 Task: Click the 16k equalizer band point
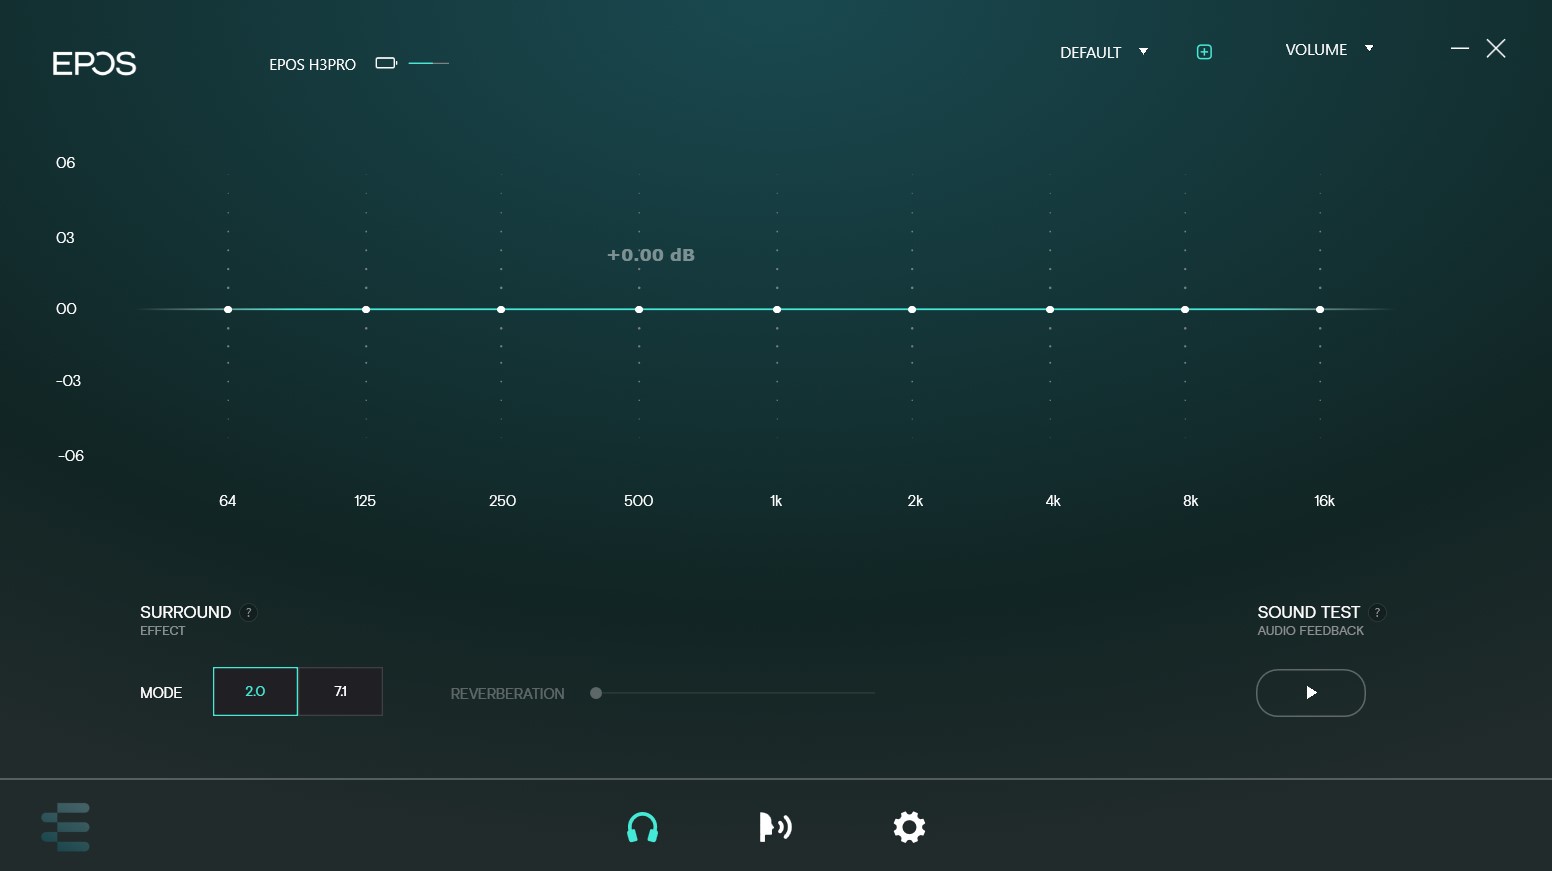[1320, 310]
